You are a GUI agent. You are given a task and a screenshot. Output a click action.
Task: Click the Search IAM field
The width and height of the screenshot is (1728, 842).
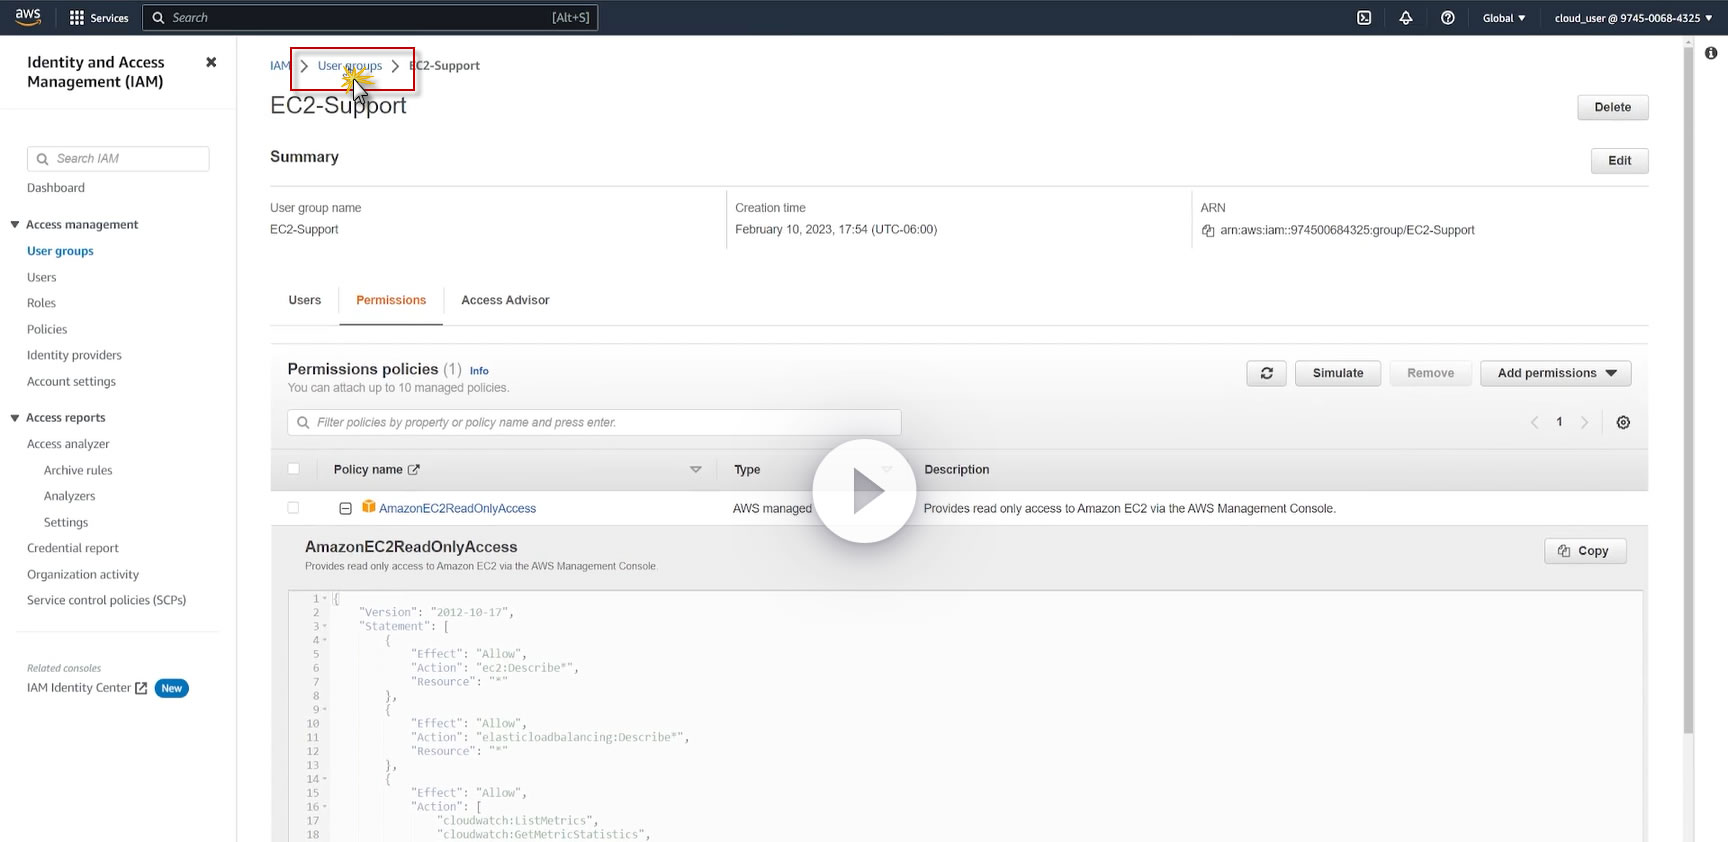click(118, 159)
